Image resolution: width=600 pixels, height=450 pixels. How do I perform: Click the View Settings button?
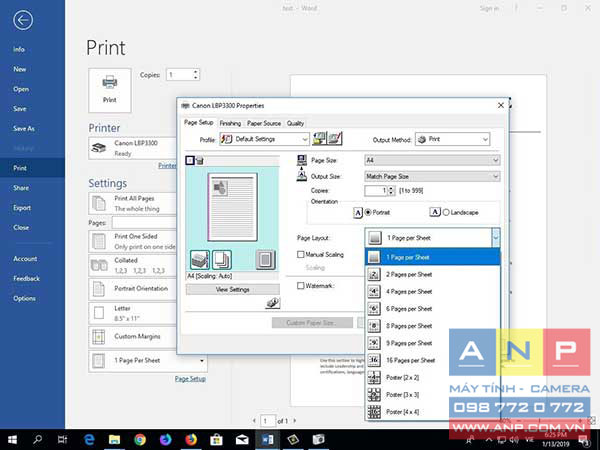(x=233, y=289)
